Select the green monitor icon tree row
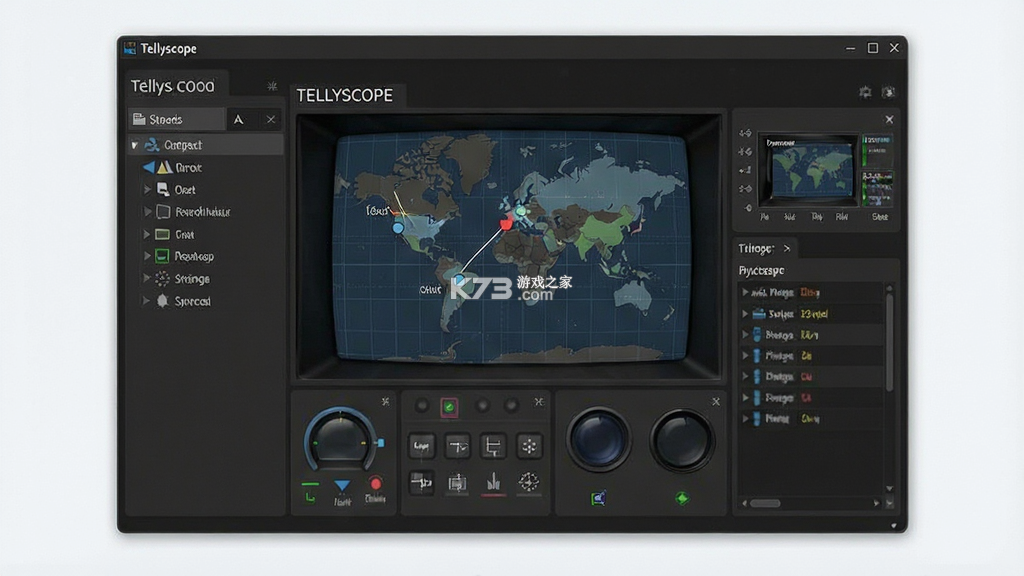Image resolution: width=1024 pixels, height=576 pixels. point(205,257)
